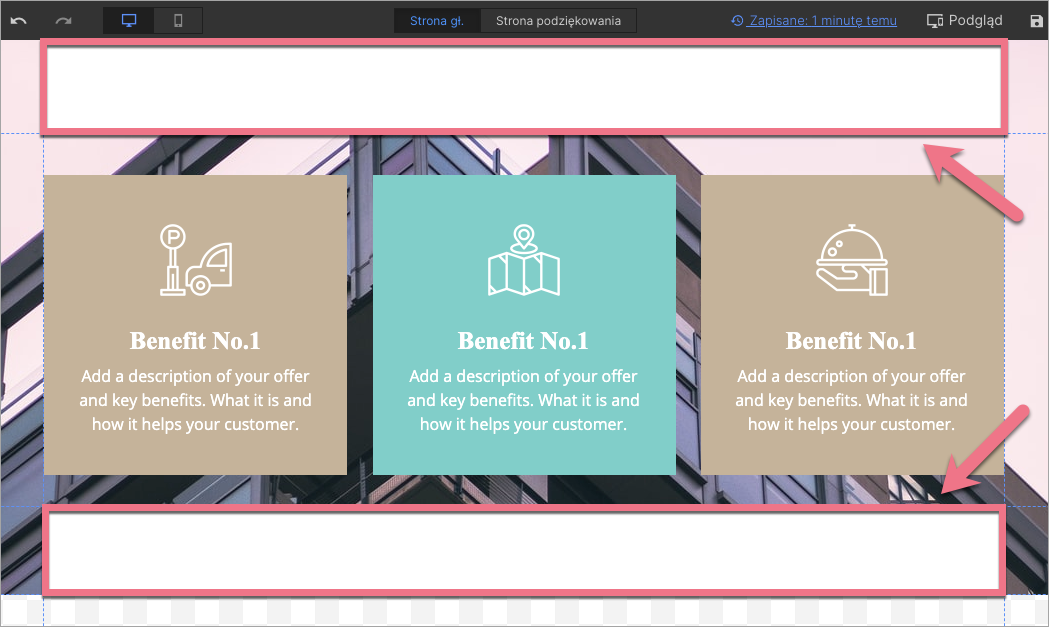
Task: Click the redo arrow icon
Action: click(x=64, y=20)
